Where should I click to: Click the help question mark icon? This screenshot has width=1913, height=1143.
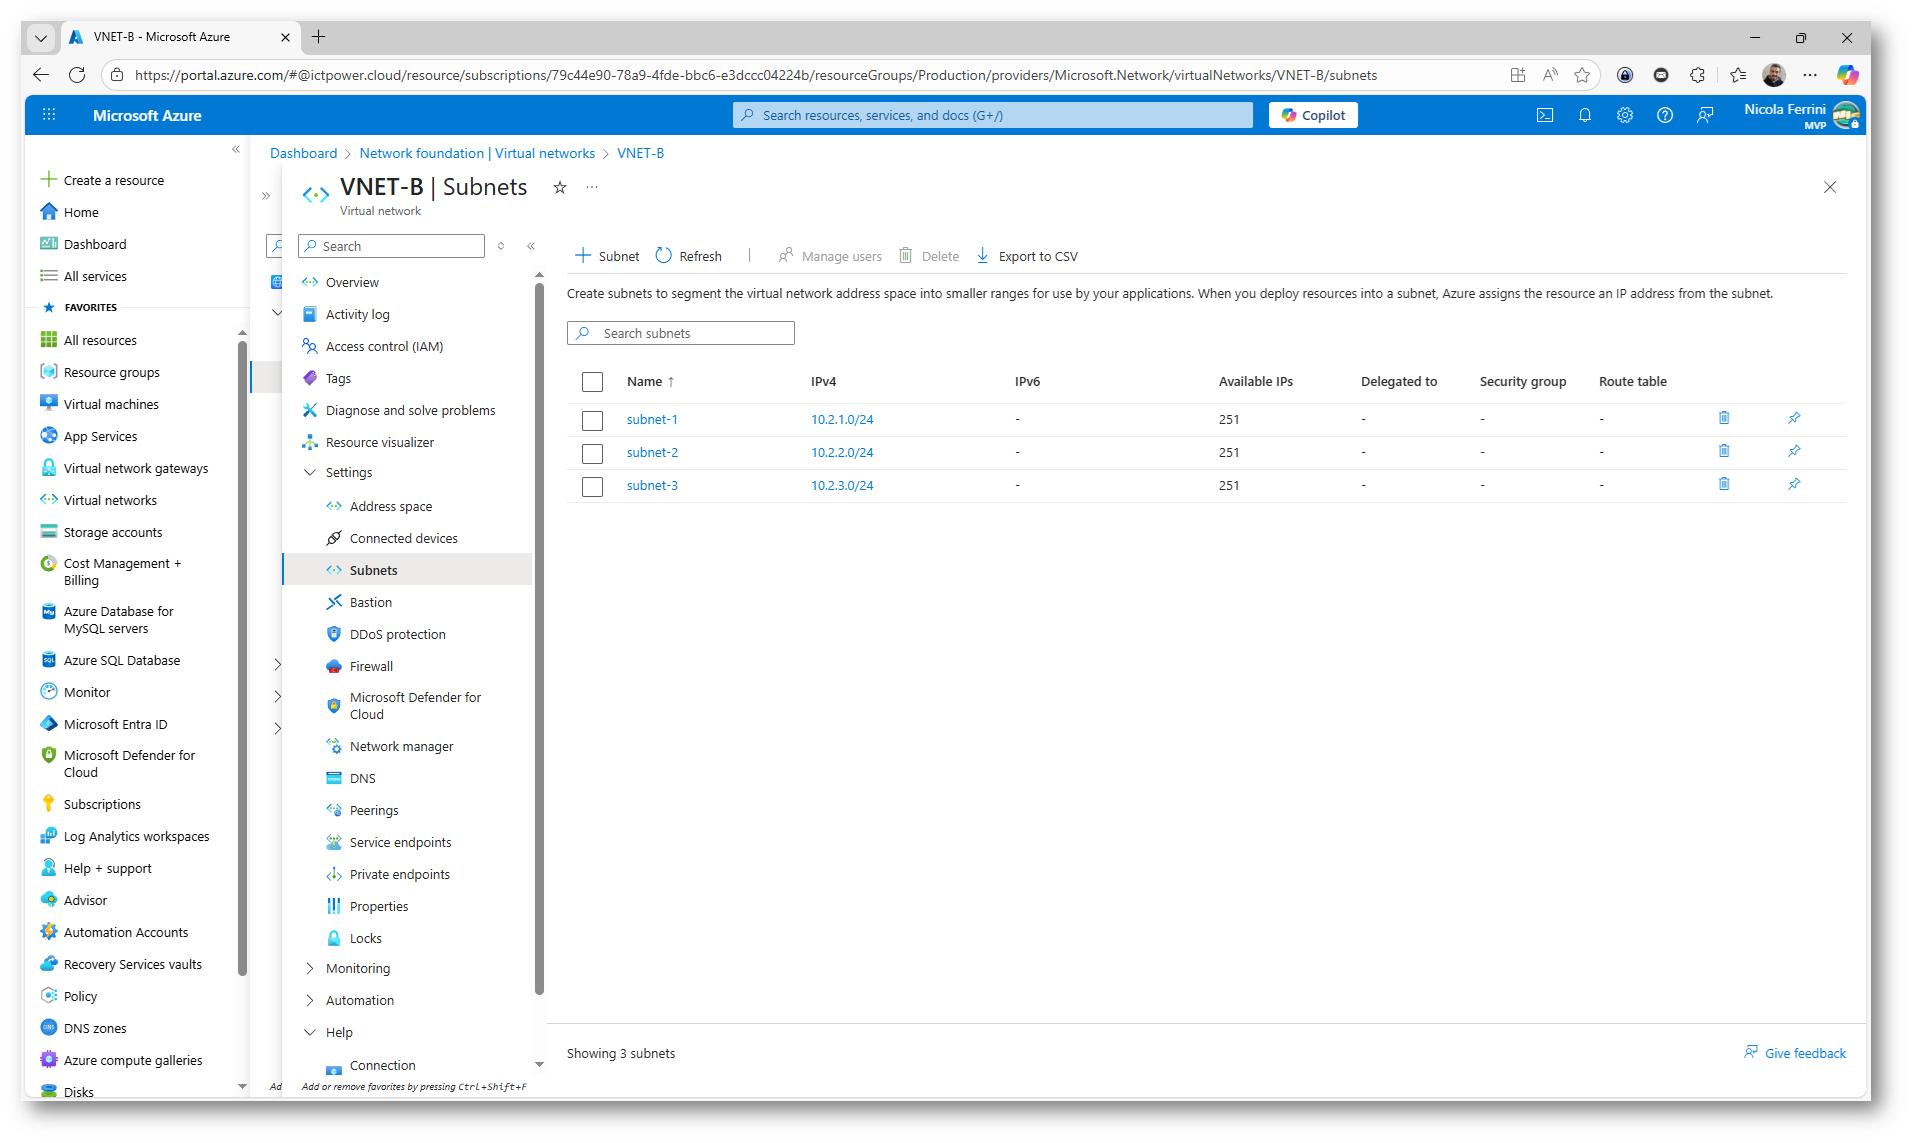pyautogui.click(x=1664, y=115)
